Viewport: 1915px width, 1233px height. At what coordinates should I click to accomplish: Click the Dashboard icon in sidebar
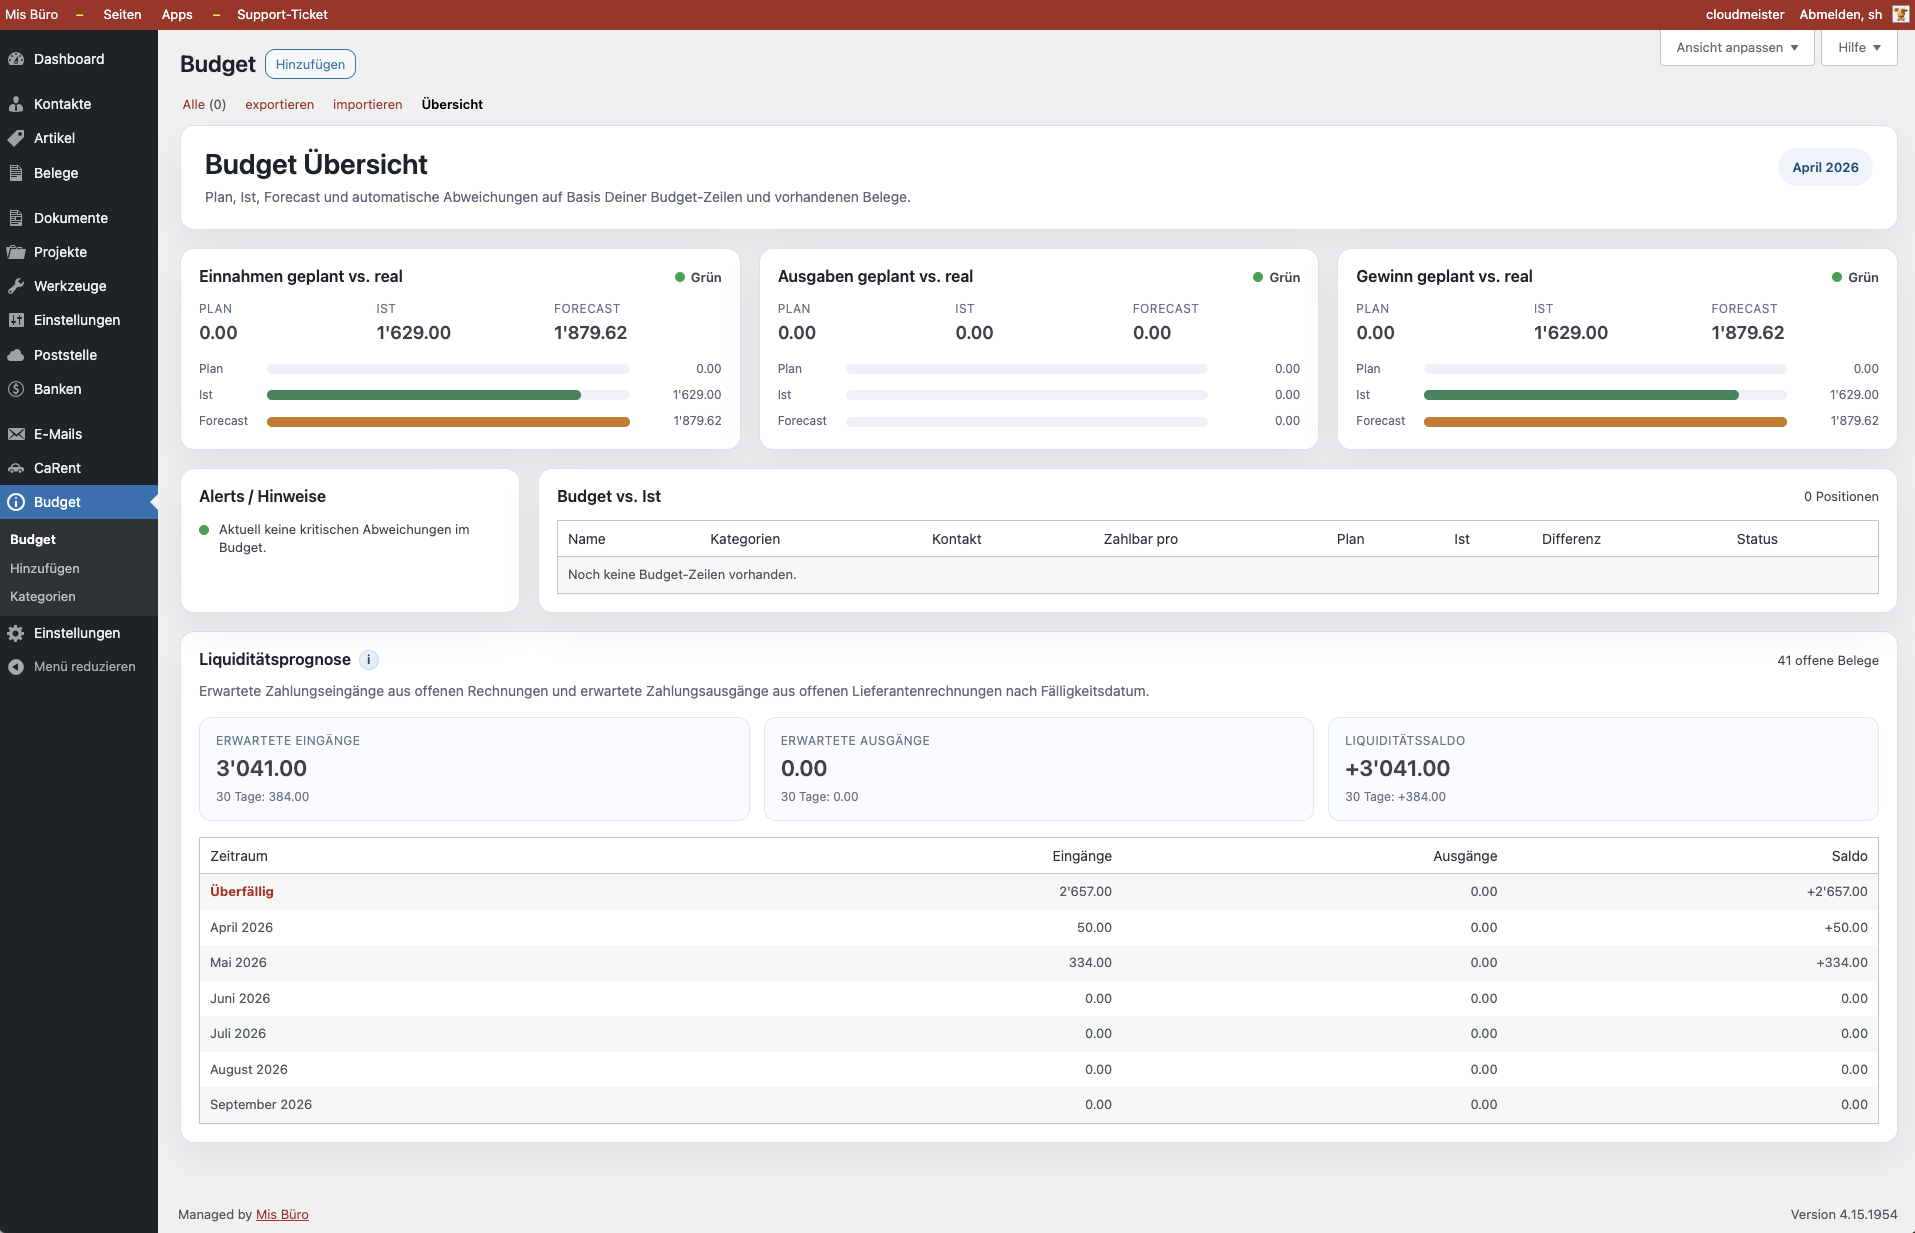pyautogui.click(x=16, y=59)
